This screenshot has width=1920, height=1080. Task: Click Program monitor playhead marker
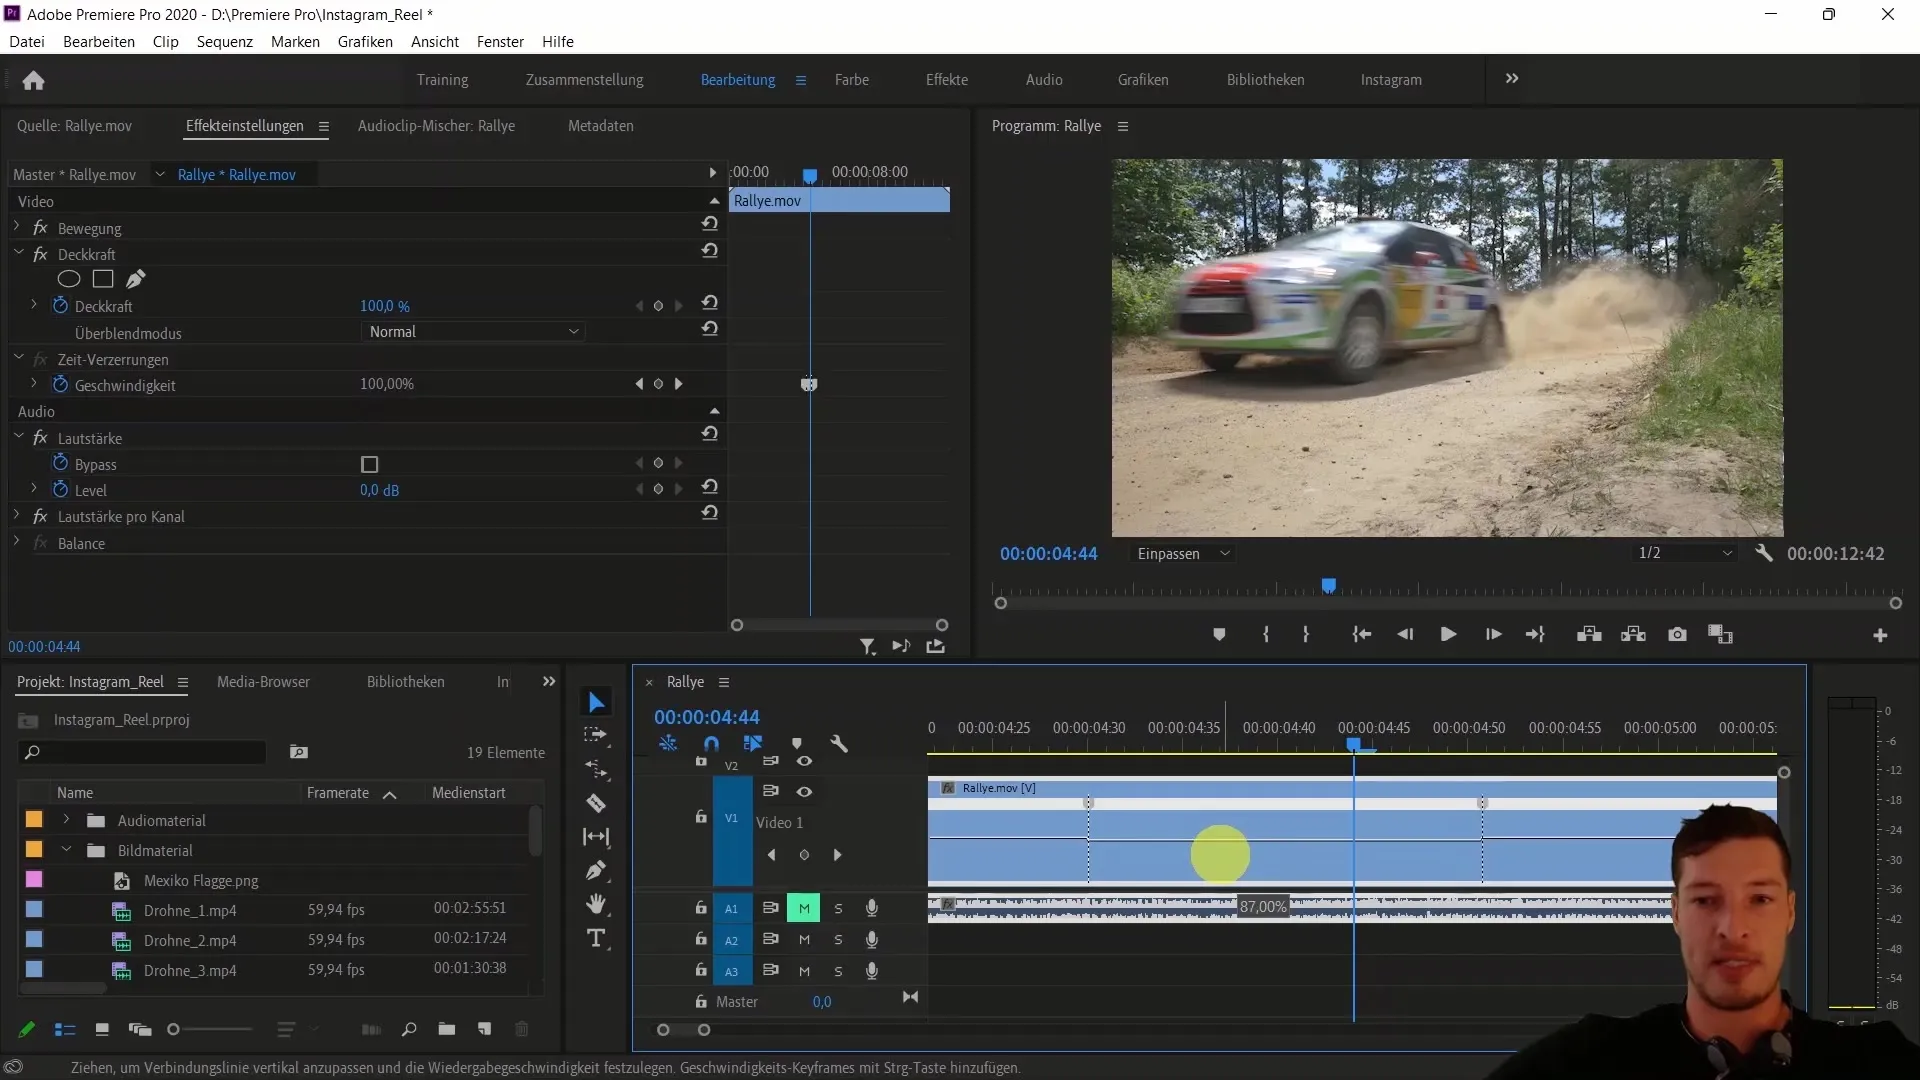click(1329, 586)
